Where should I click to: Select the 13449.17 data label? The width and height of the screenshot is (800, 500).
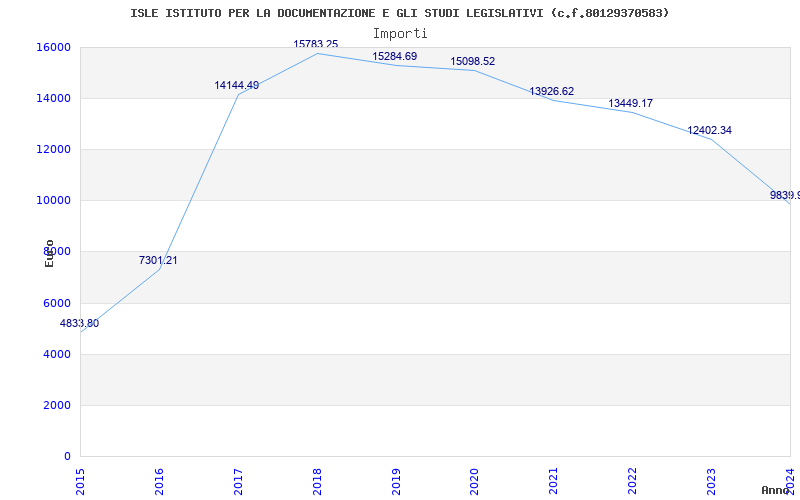[631, 104]
